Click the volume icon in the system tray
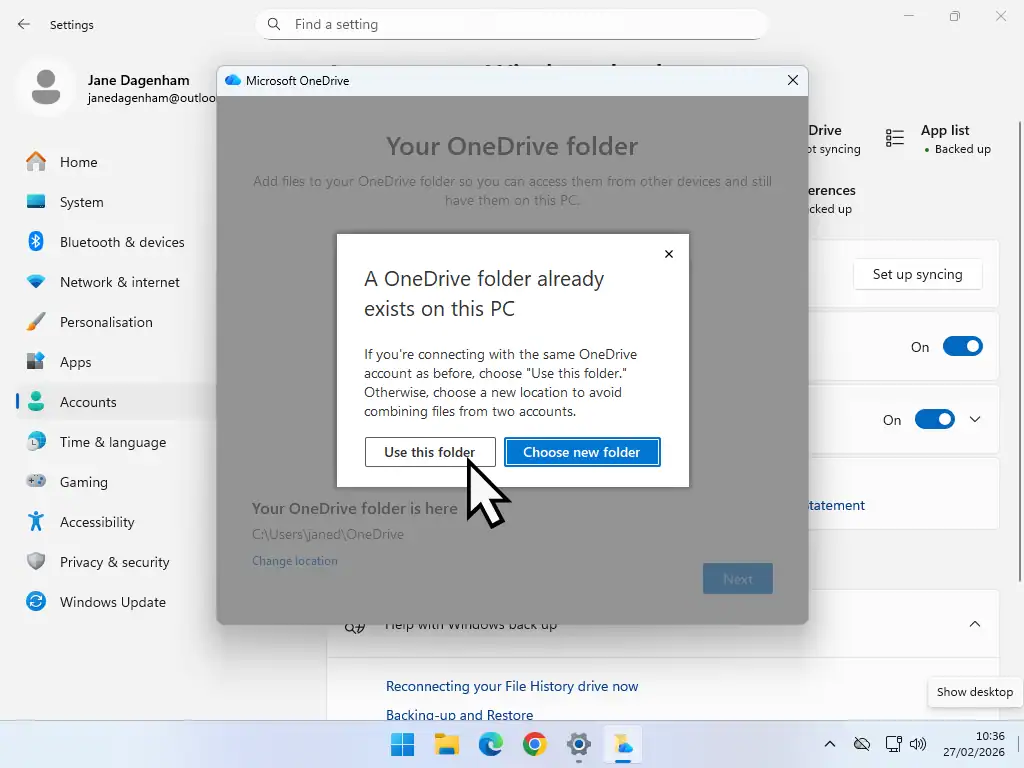This screenshot has width=1024, height=768. point(918,744)
